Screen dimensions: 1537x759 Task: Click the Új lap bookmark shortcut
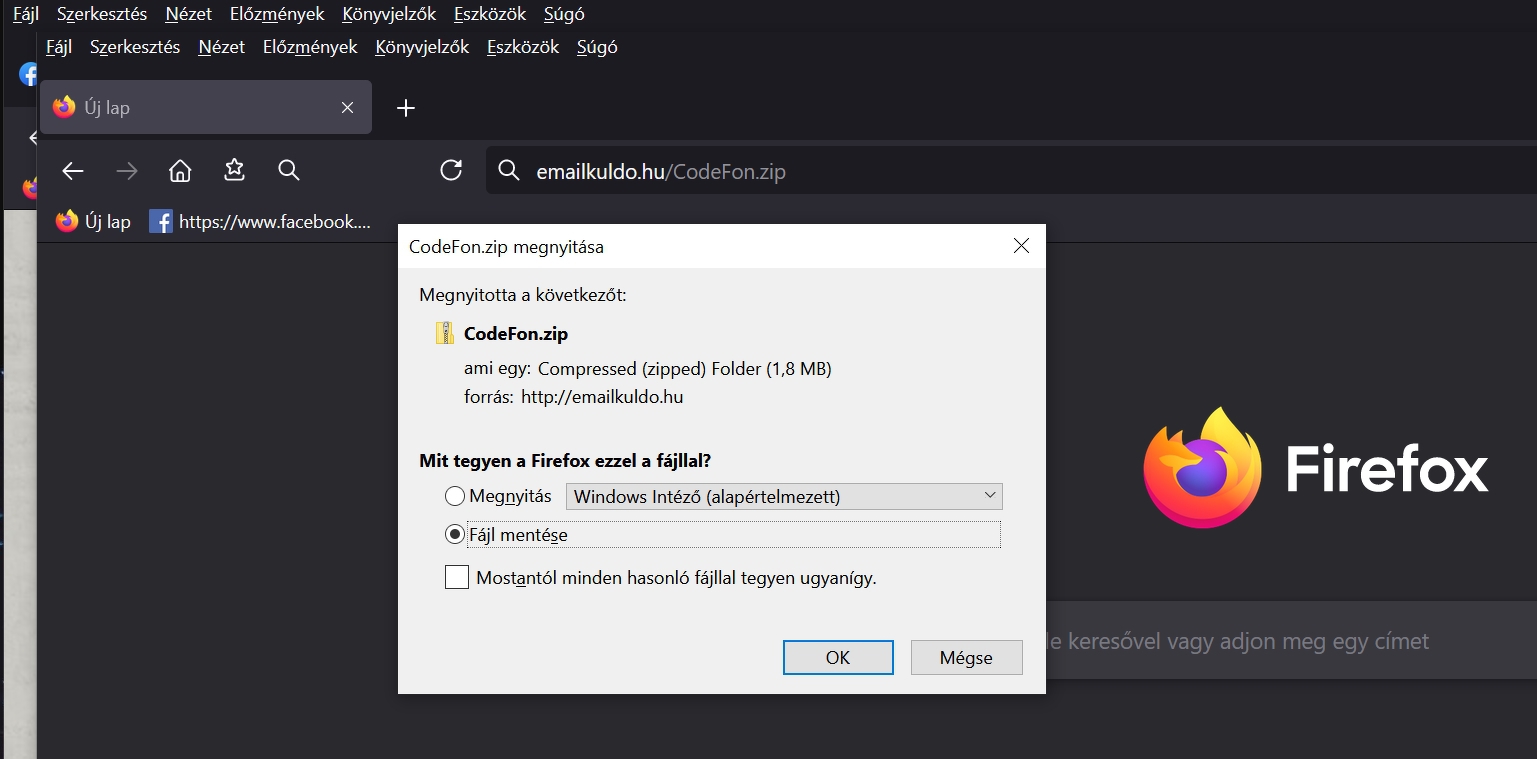pos(93,222)
